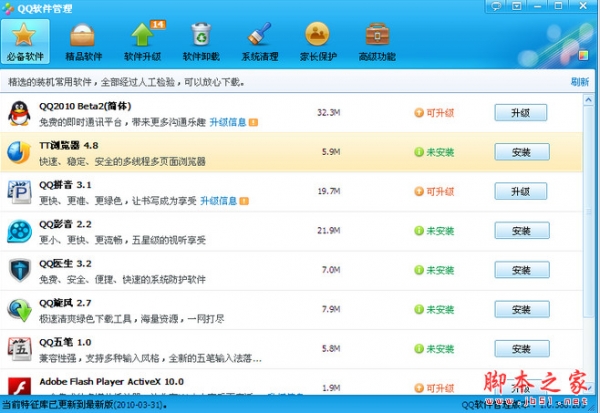Image resolution: width=600 pixels, height=413 pixels.
Task: Upgrade QQ2010 Beta2 with 升级 button
Action: (521, 113)
